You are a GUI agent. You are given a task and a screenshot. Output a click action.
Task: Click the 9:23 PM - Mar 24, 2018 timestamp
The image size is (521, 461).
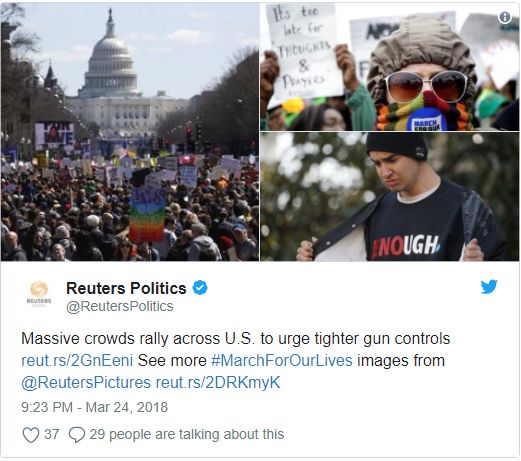95,407
